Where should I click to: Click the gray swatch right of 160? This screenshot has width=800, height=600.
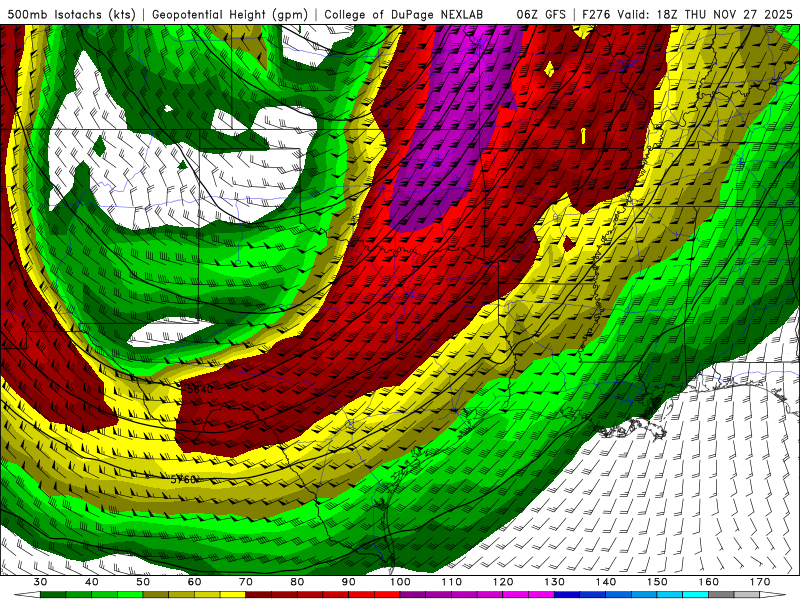721,595
